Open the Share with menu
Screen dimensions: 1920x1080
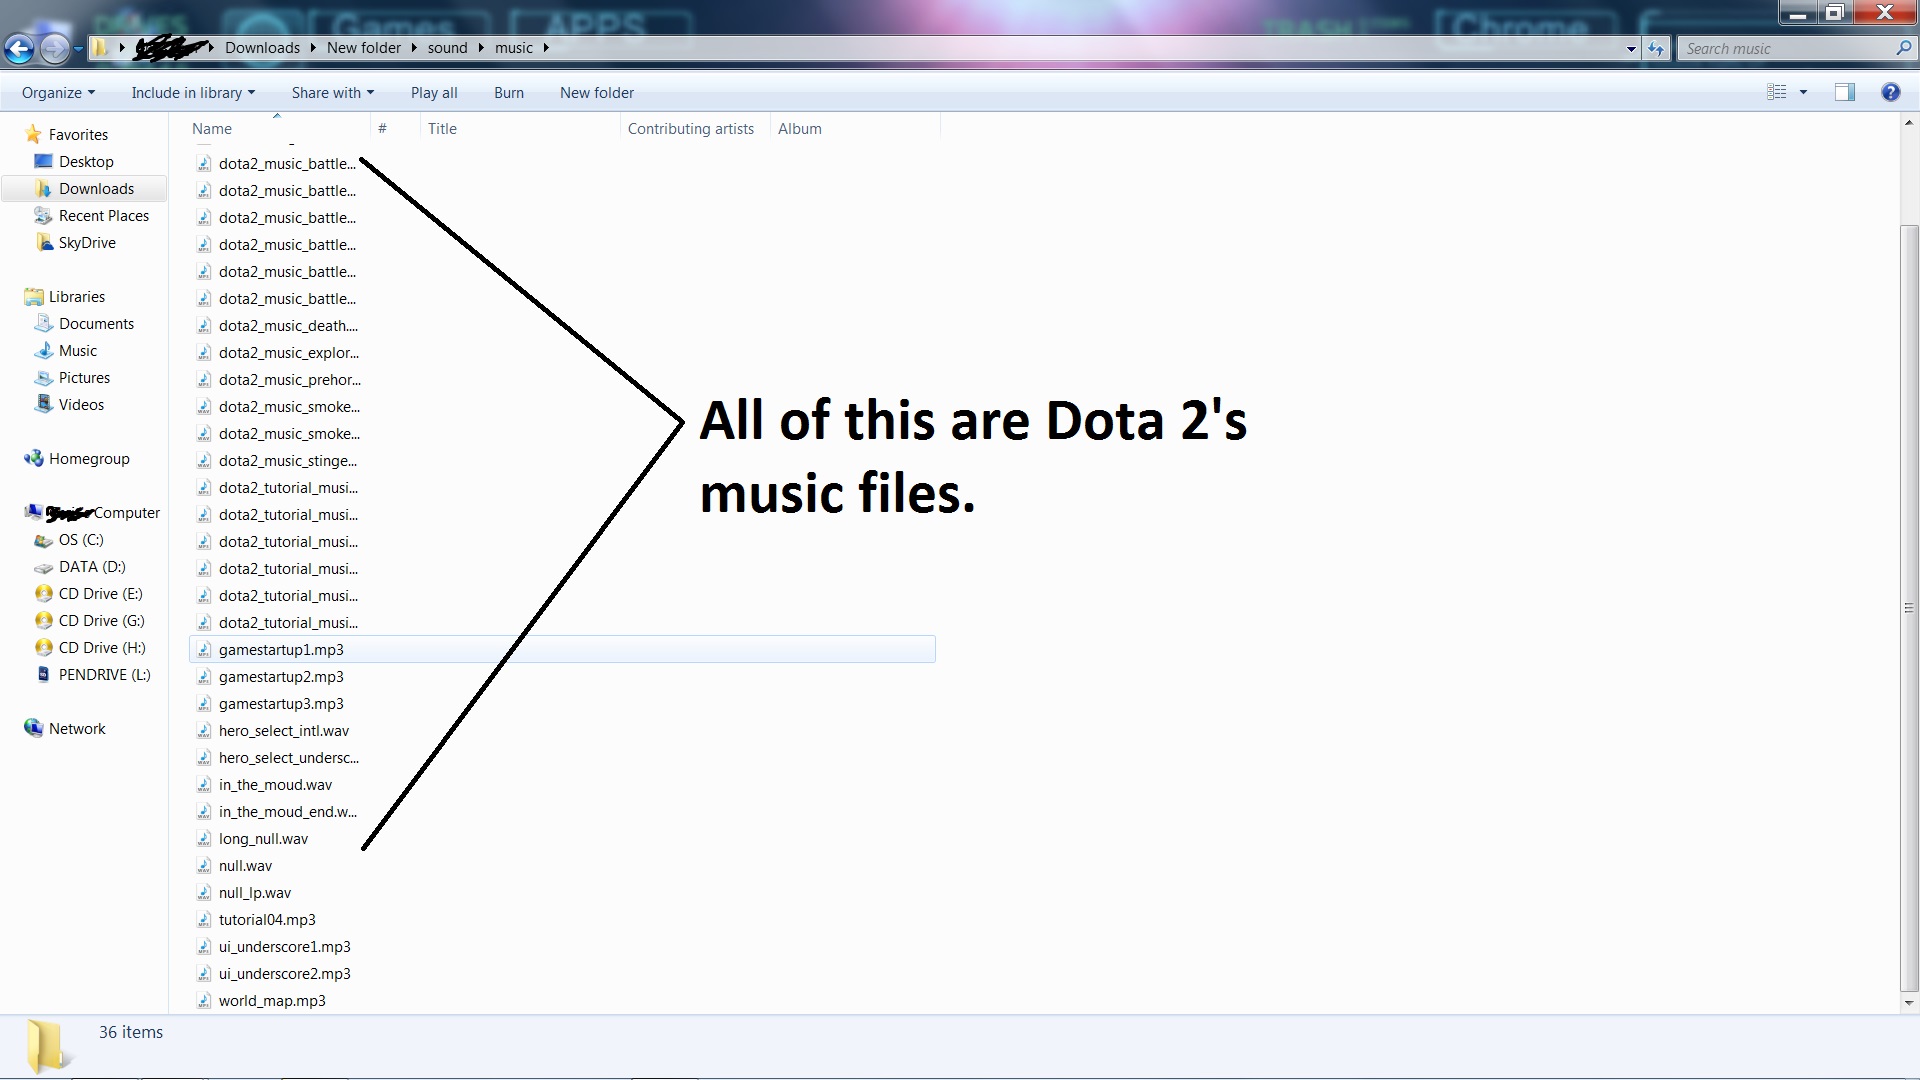click(332, 93)
